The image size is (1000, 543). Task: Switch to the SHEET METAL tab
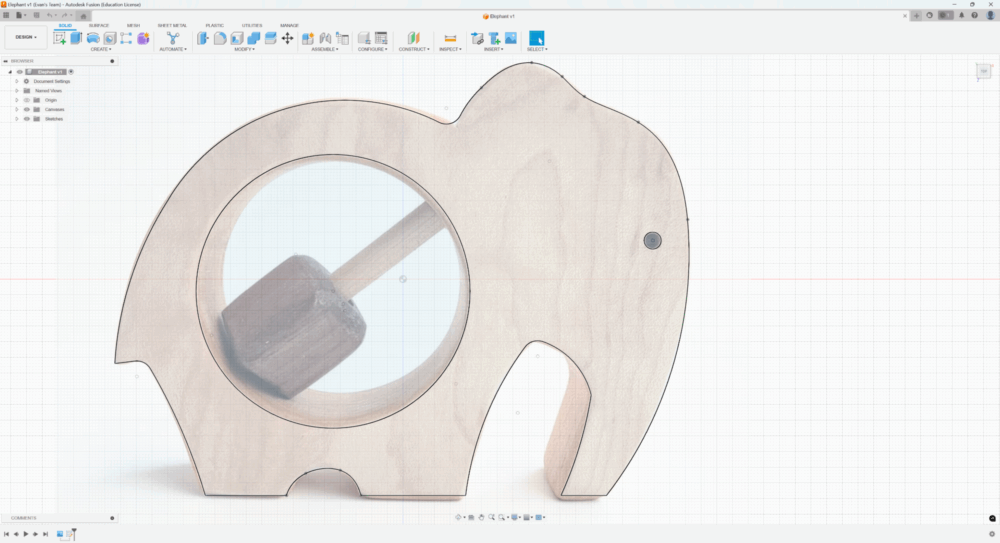coord(171,25)
